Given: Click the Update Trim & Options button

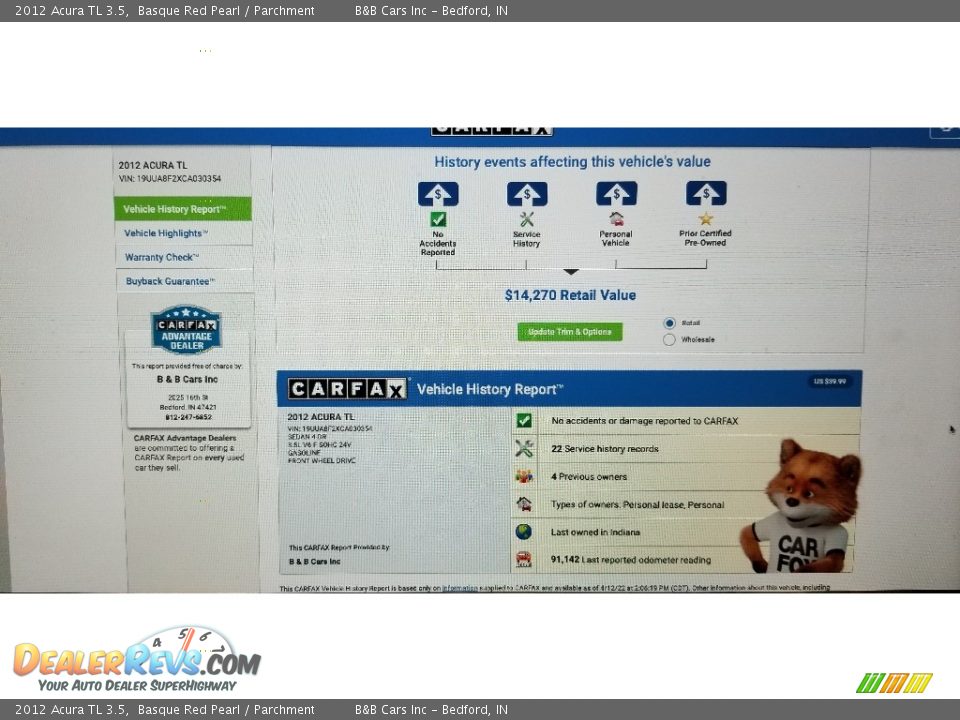Looking at the screenshot, I should pyautogui.click(x=569, y=332).
